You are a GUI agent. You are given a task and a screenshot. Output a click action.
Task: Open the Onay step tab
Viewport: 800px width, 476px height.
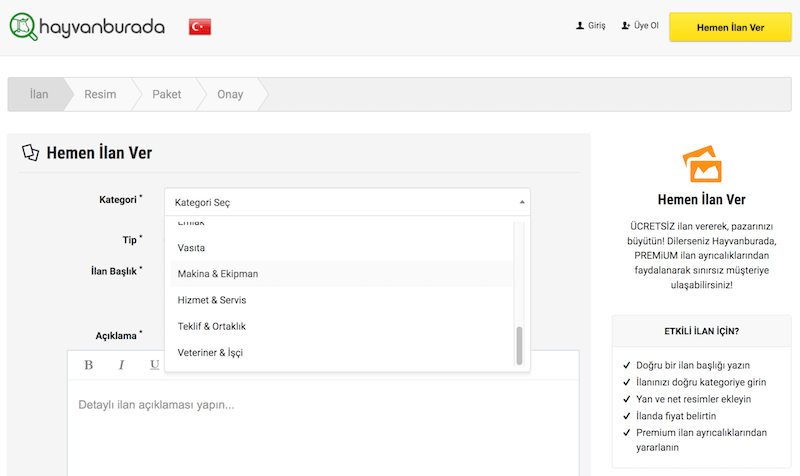pyautogui.click(x=230, y=95)
